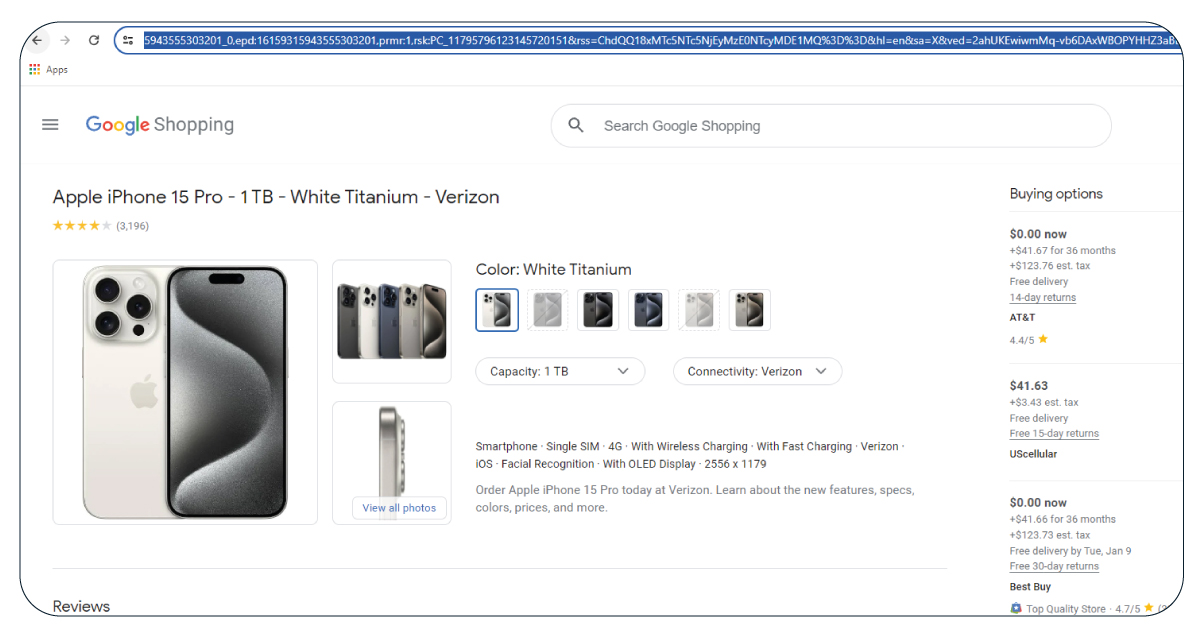Viewport: 1203px width, 637px height.
Task: Select the fifth faded white color swatch
Action: click(699, 310)
